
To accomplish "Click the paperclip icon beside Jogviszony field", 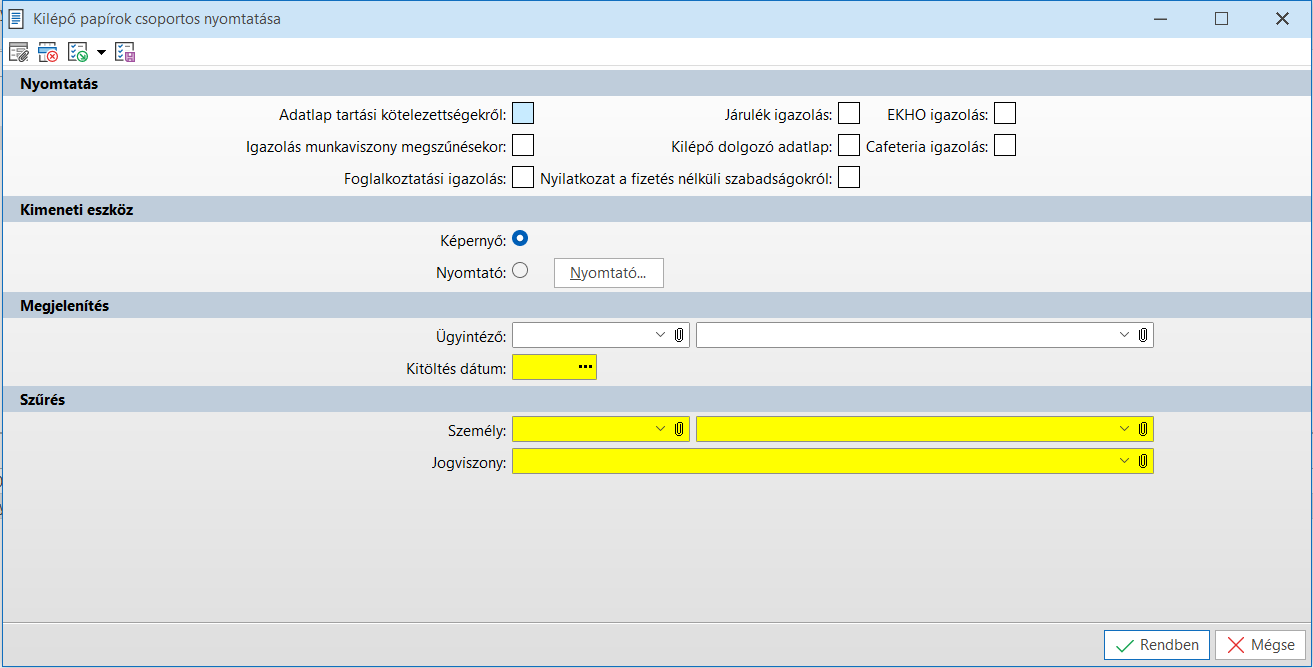I will [x=1143, y=461].
